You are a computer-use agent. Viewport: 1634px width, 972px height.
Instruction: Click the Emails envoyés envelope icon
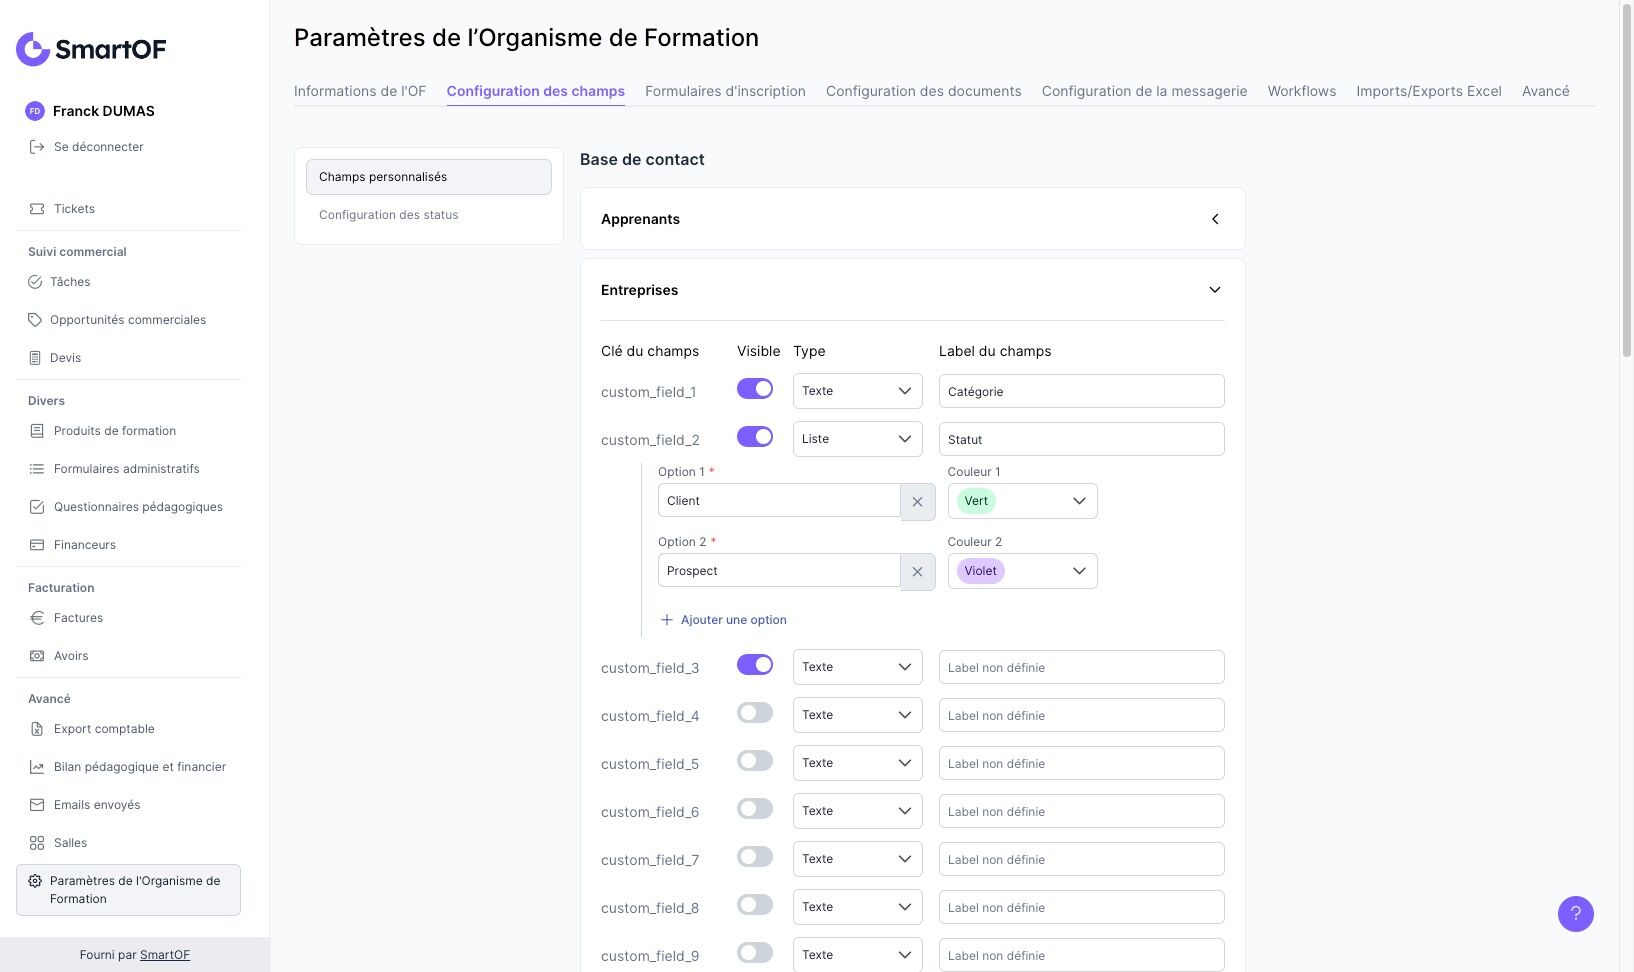coord(37,805)
